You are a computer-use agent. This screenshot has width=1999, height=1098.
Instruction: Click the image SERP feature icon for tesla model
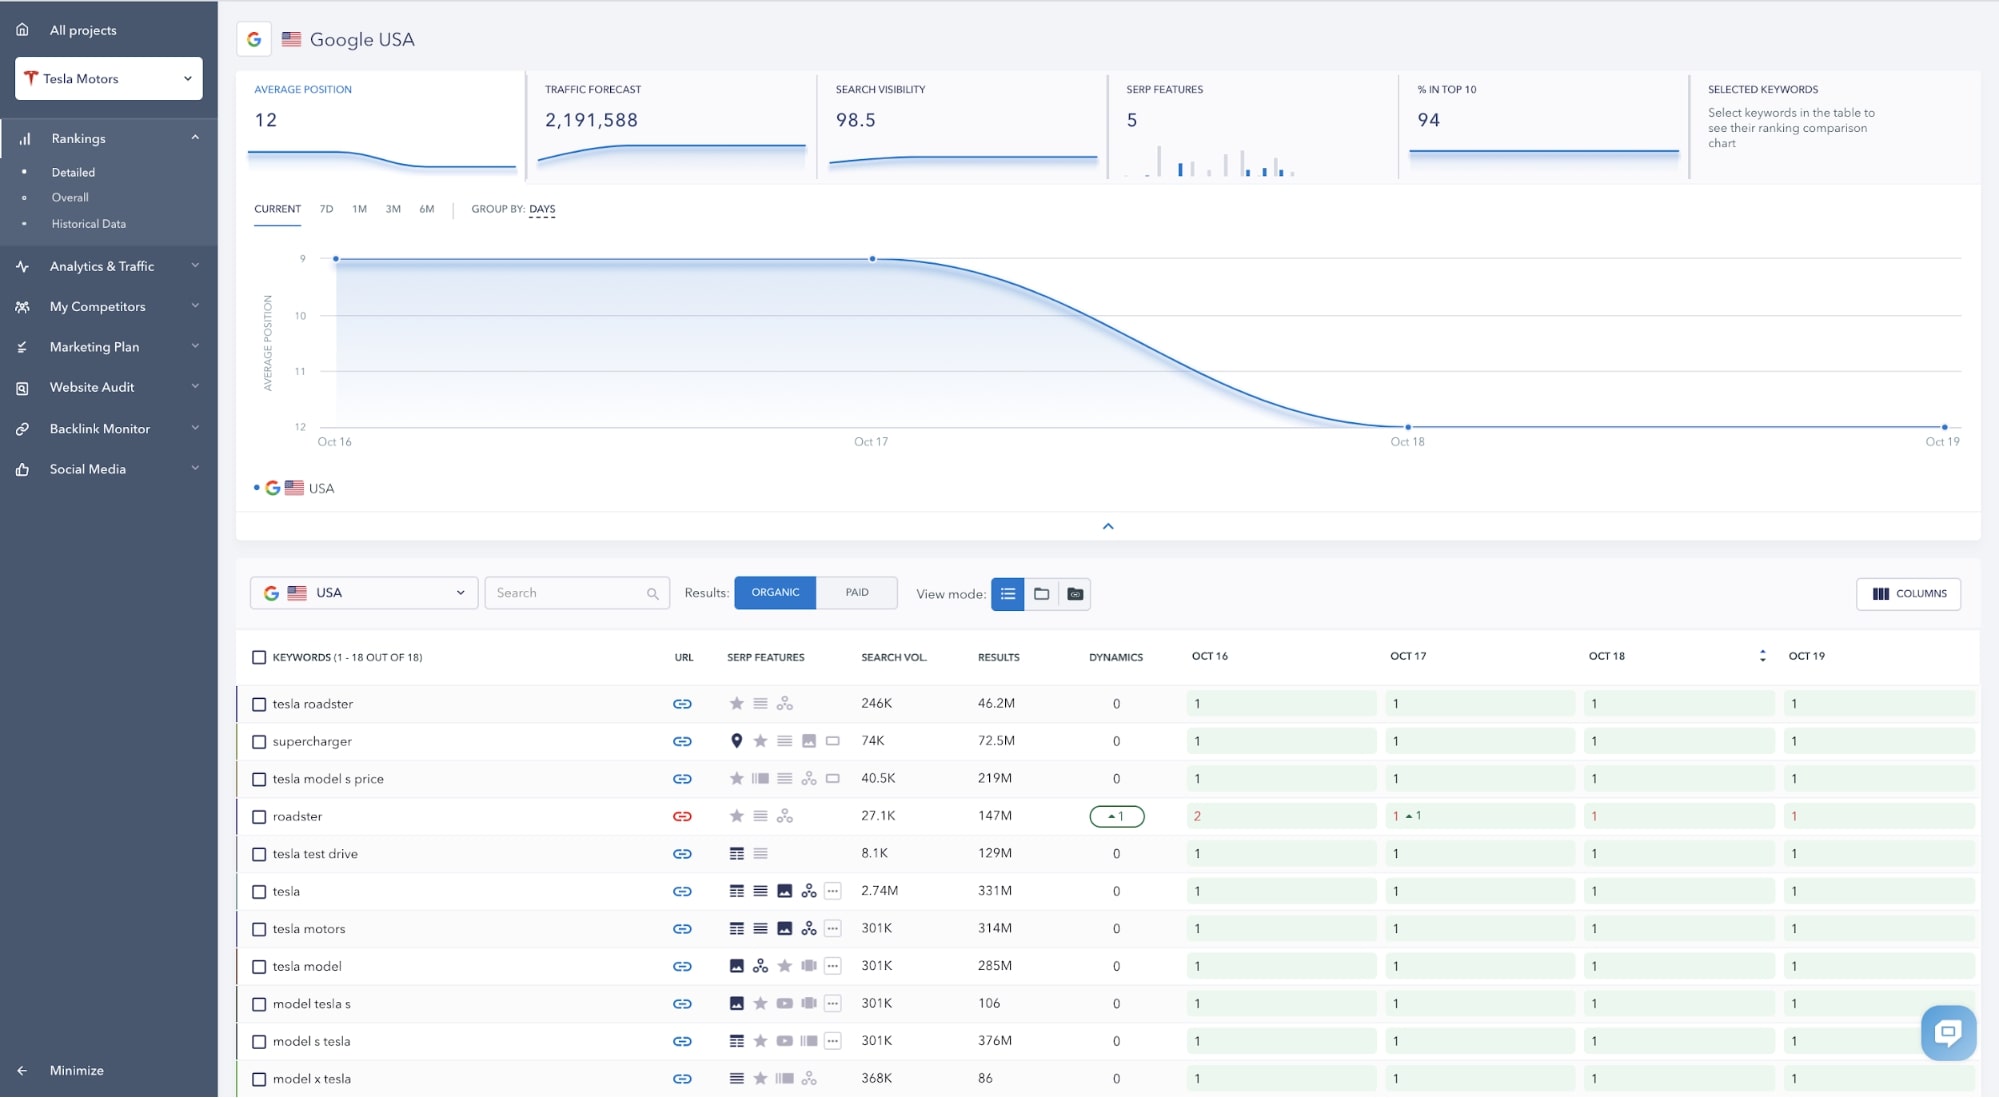736,966
